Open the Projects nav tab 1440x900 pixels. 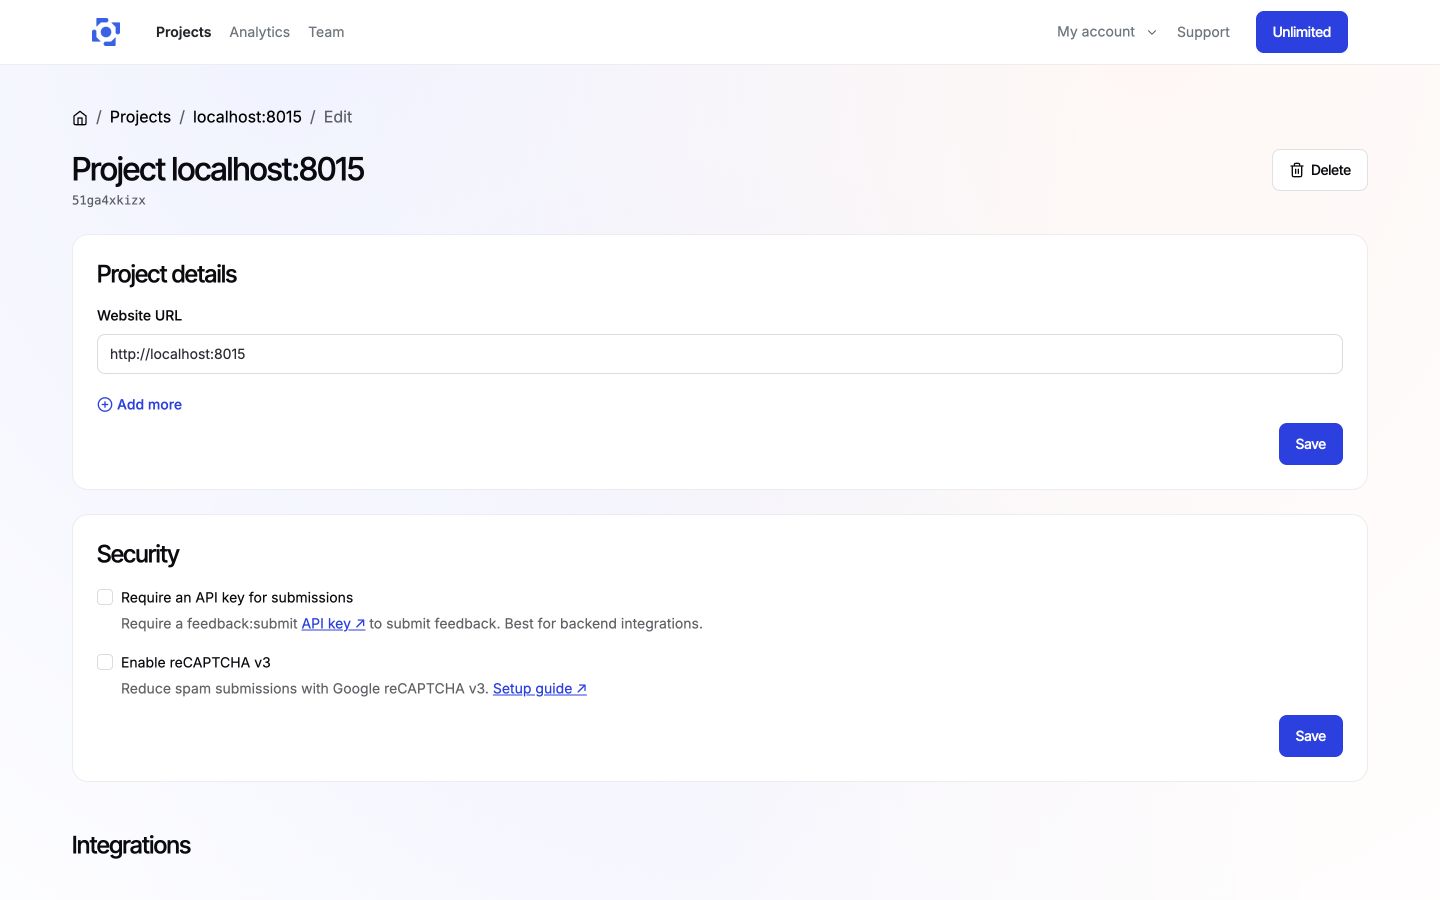point(183,32)
